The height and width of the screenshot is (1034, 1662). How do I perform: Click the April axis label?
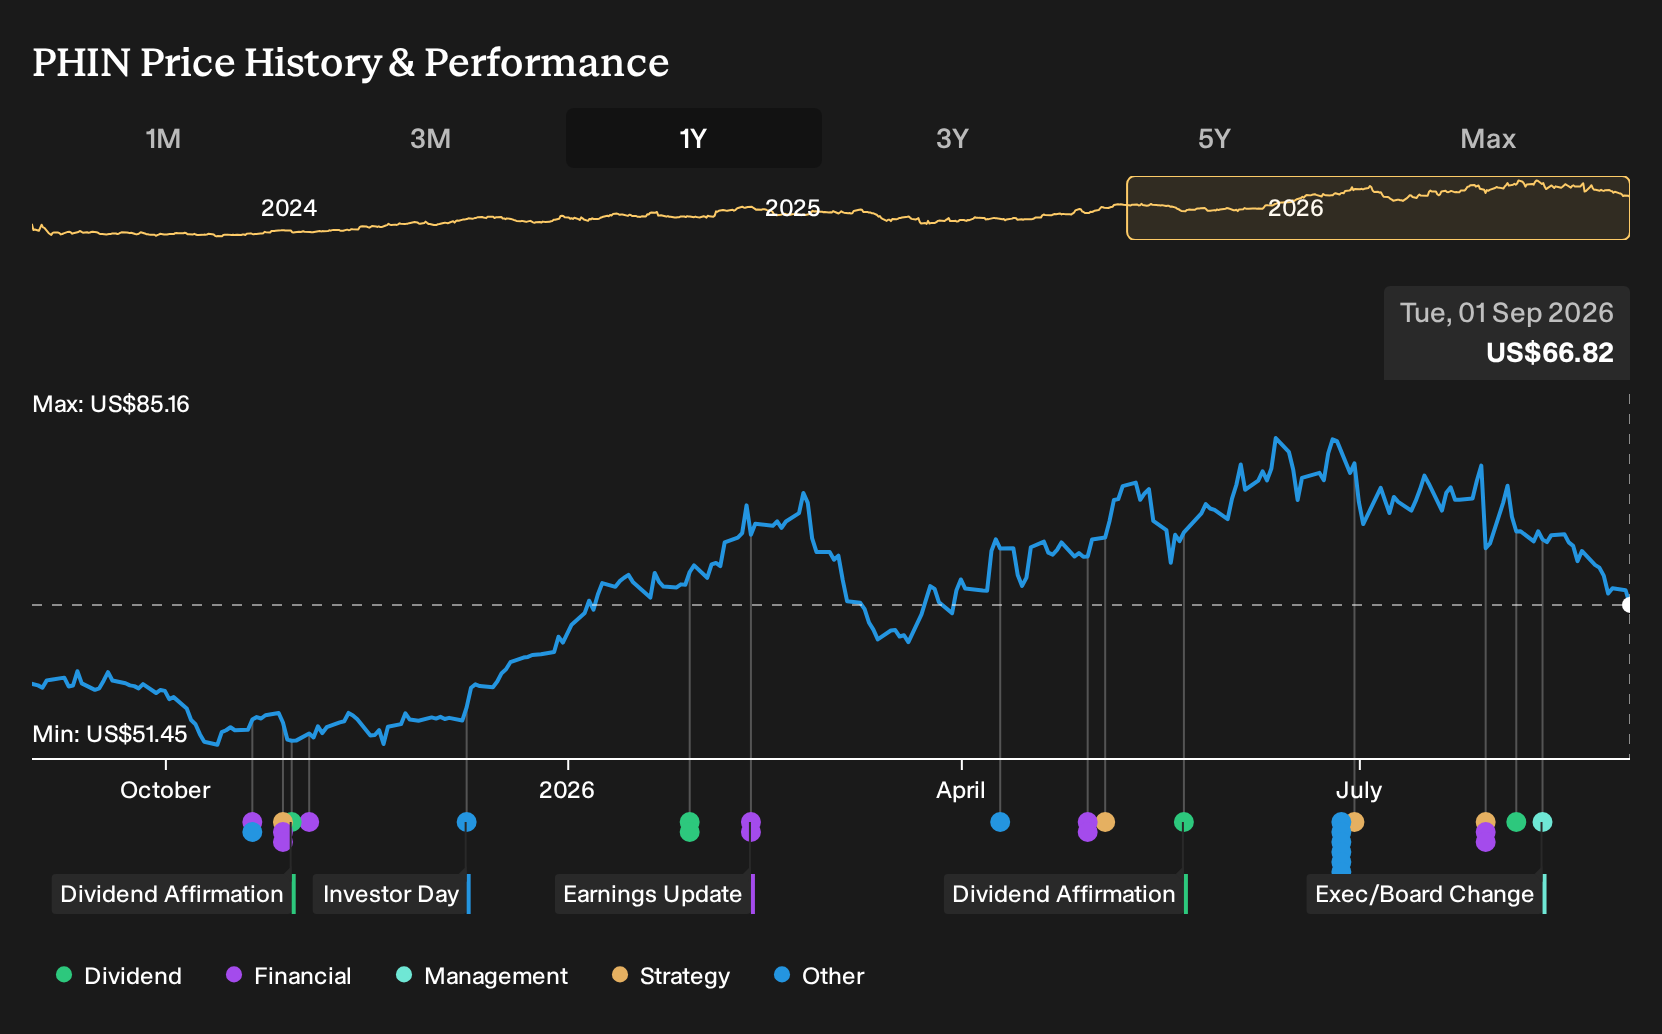(961, 790)
